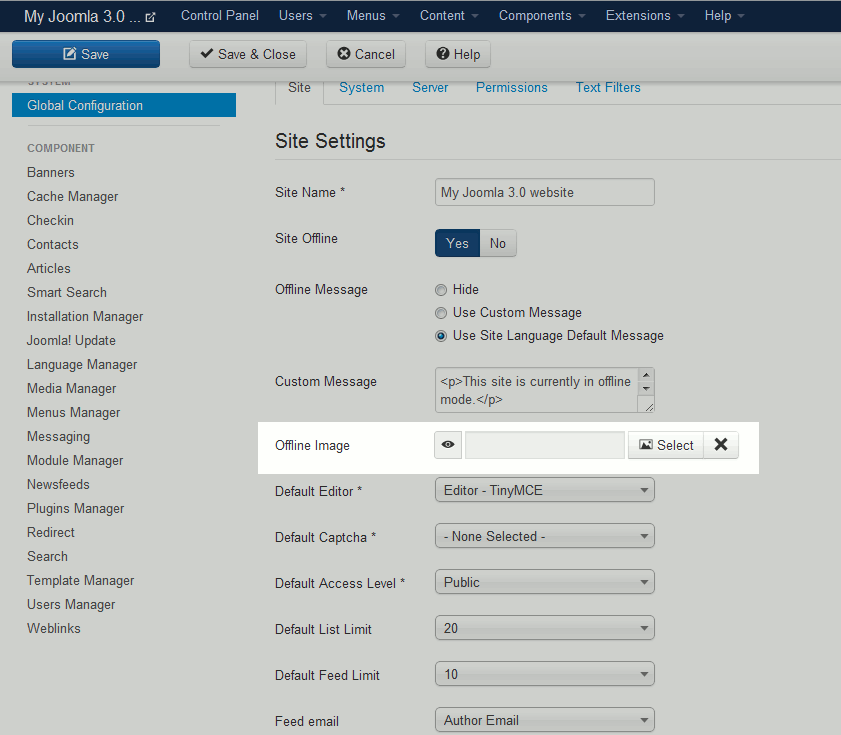Open Weblinks component settings
Screen dimensions: 841x735
(x=54, y=629)
